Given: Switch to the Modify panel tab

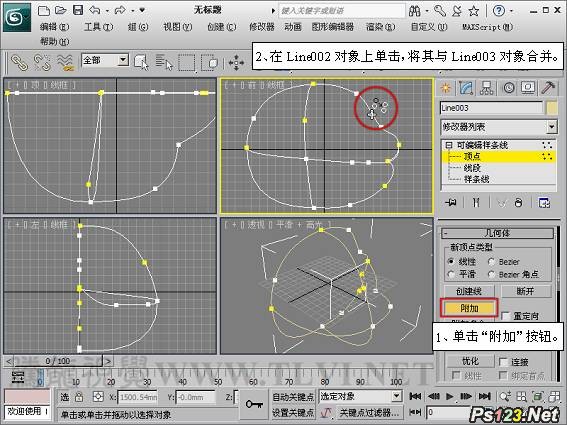Looking at the screenshot, I should [466, 88].
